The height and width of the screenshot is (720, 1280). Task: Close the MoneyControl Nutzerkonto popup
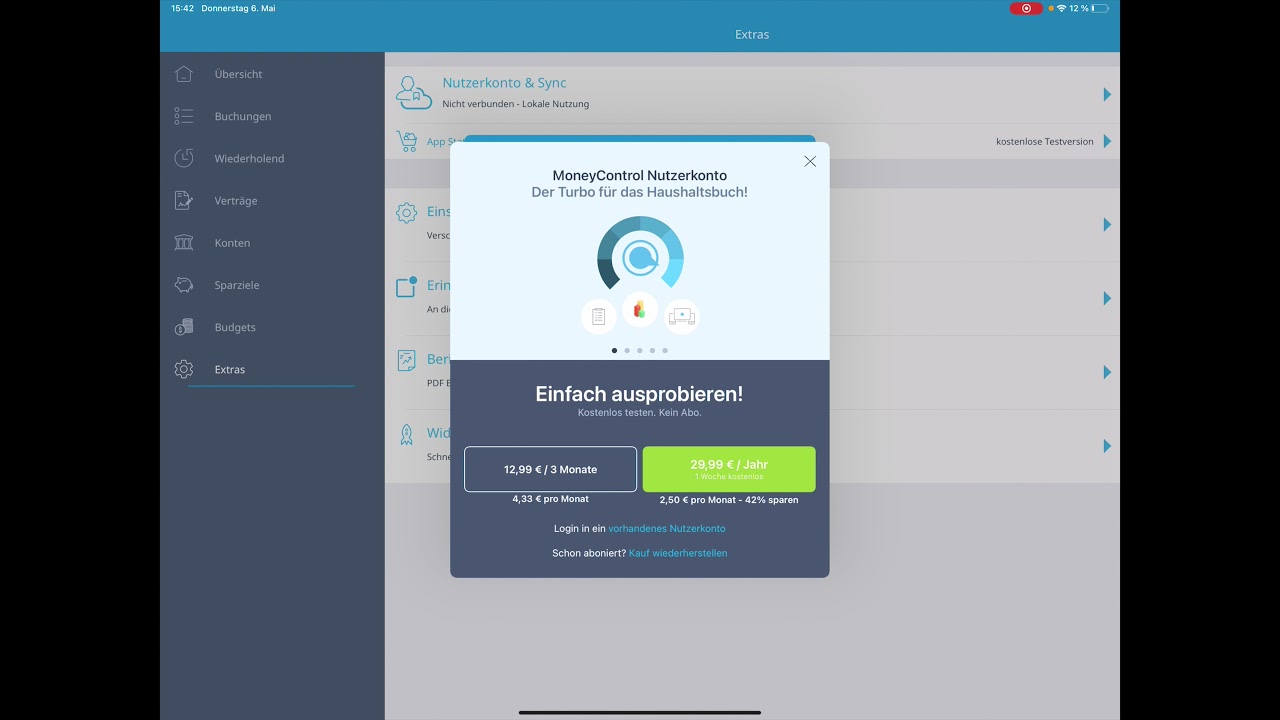[x=810, y=161]
